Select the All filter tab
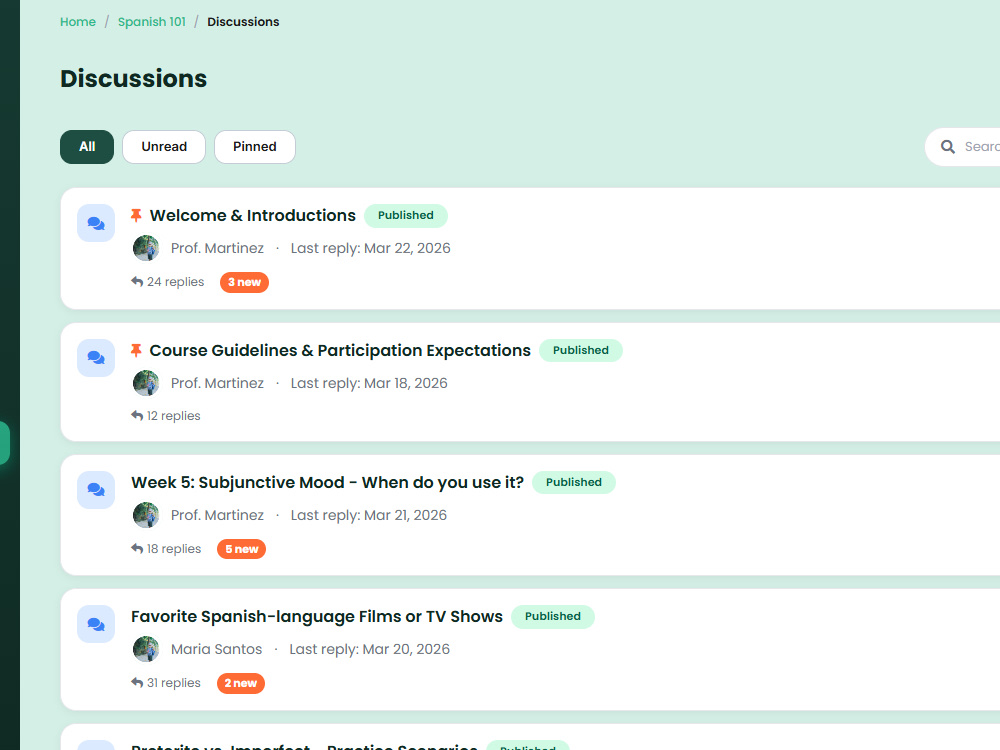The image size is (1000, 750). (87, 147)
